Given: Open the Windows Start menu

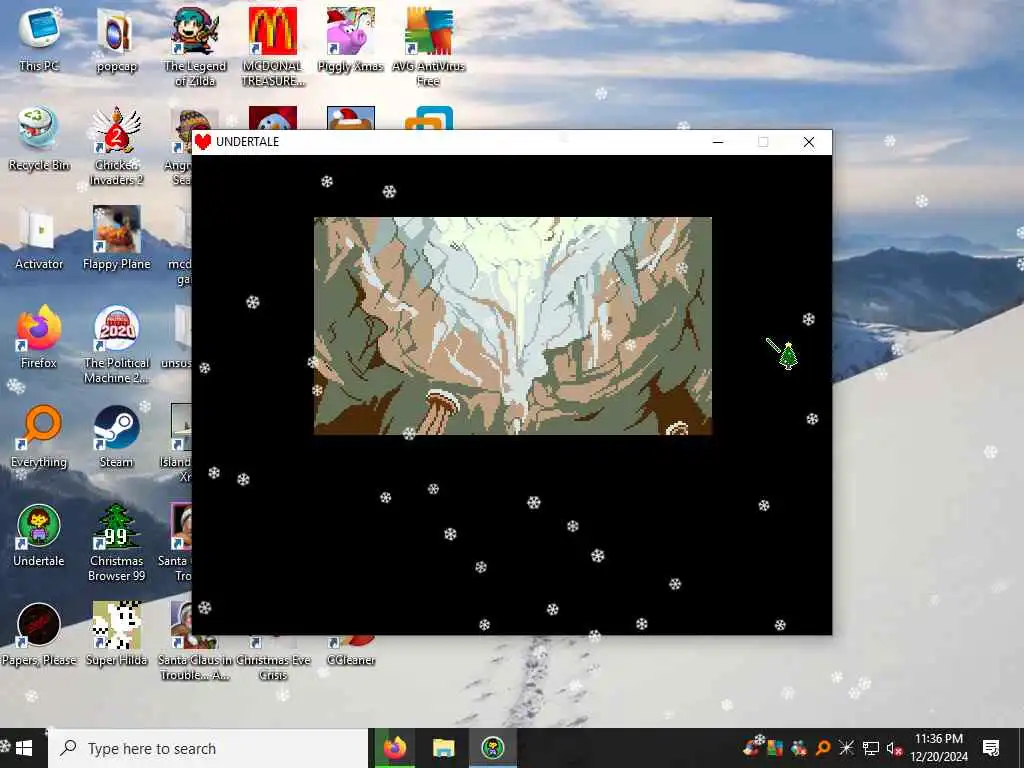Looking at the screenshot, I should (x=24, y=748).
